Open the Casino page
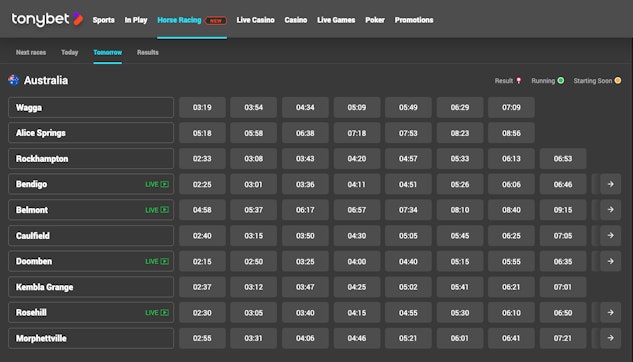This screenshot has width=633, height=362. click(296, 20)
